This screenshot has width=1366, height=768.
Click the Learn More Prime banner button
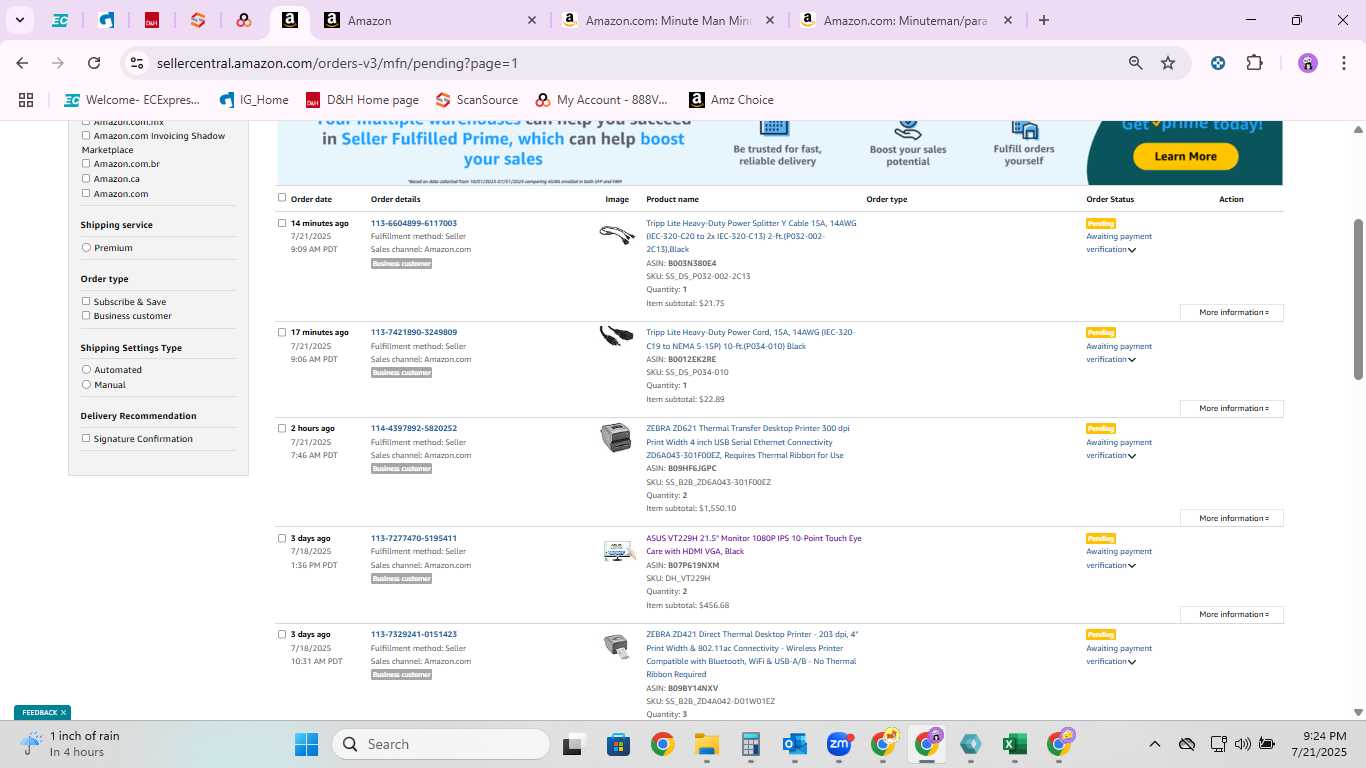pyautogui.click(x=1185, y=156)
